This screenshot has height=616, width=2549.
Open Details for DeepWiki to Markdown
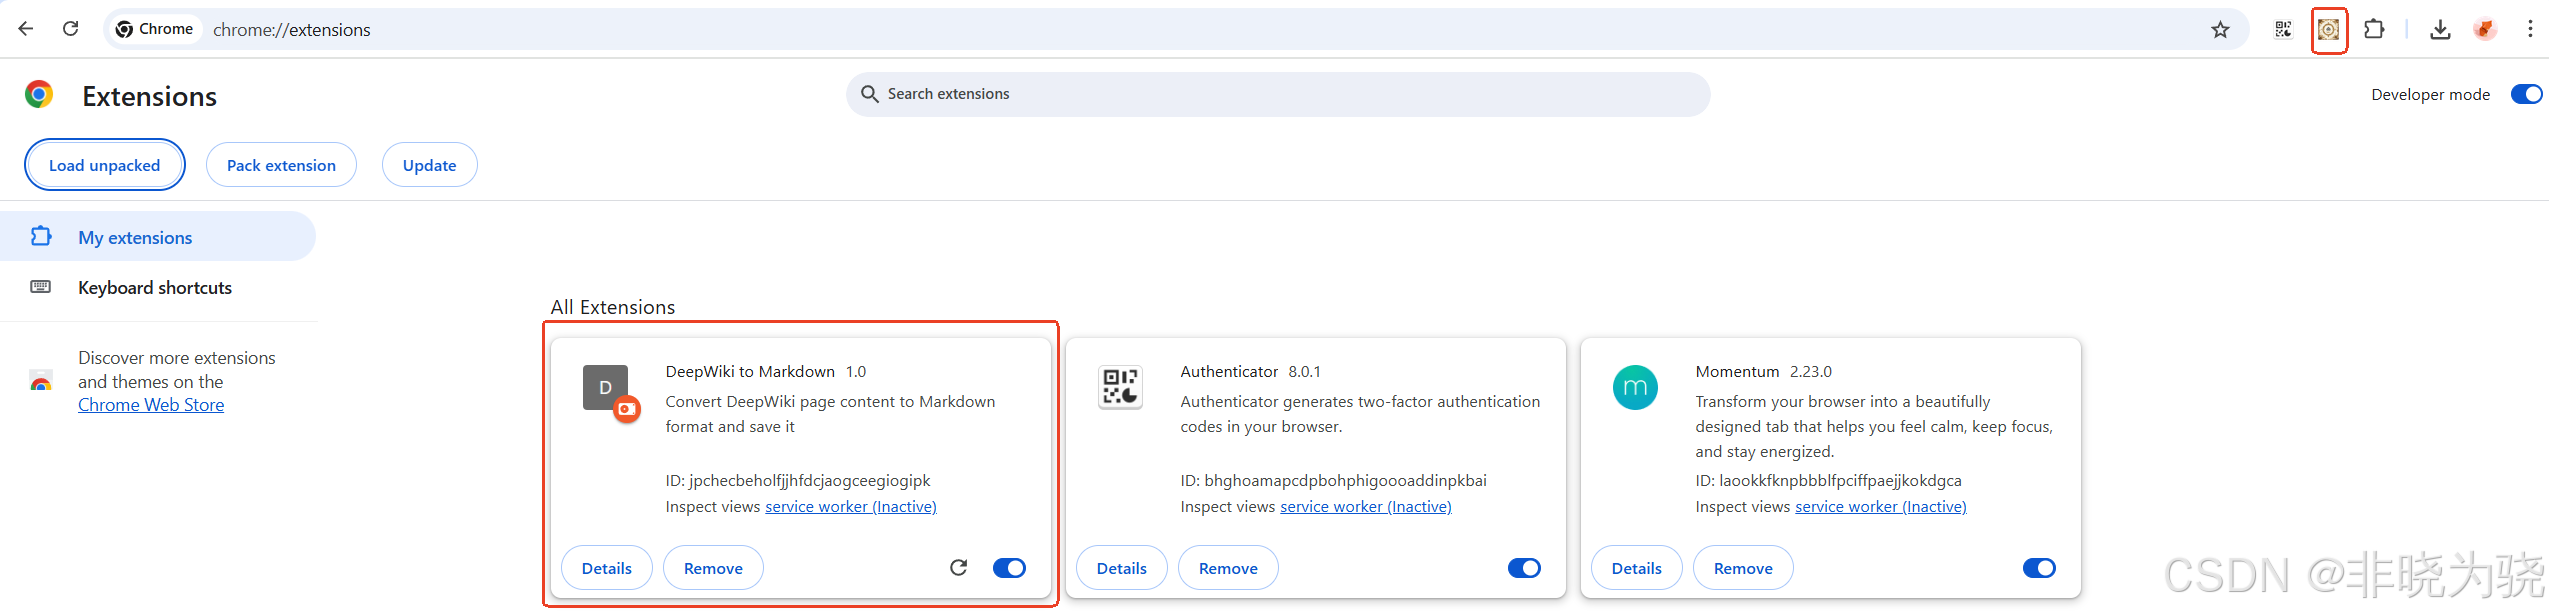pyautogui.click(x=607, y=568)
